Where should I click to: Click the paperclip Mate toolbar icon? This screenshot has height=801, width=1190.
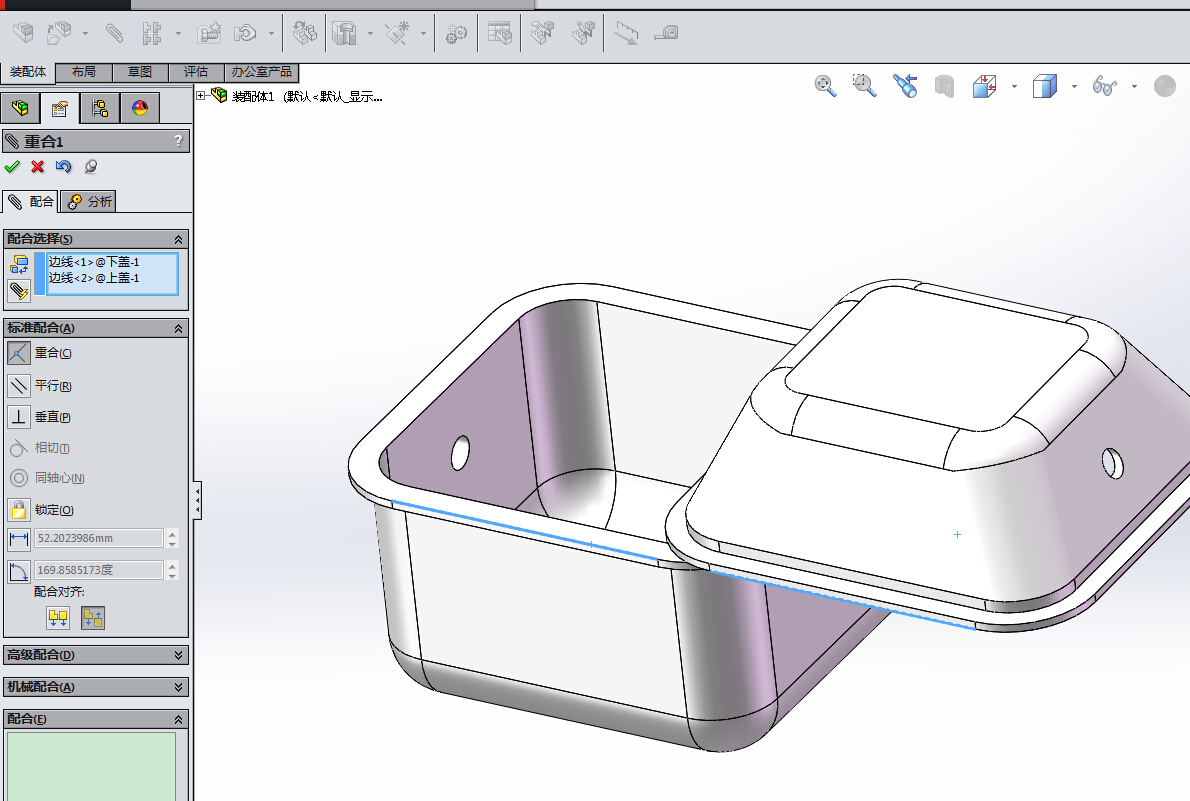click(115, 33)
